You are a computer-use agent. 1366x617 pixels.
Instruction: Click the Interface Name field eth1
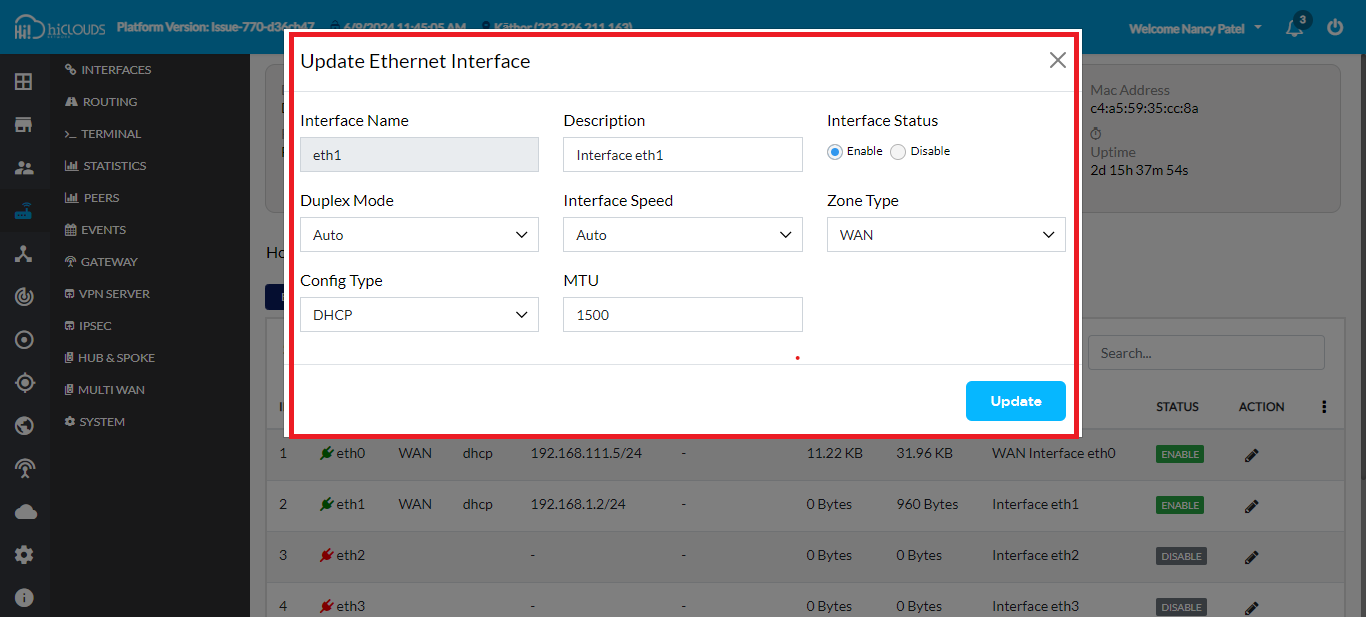pos(419,154)
